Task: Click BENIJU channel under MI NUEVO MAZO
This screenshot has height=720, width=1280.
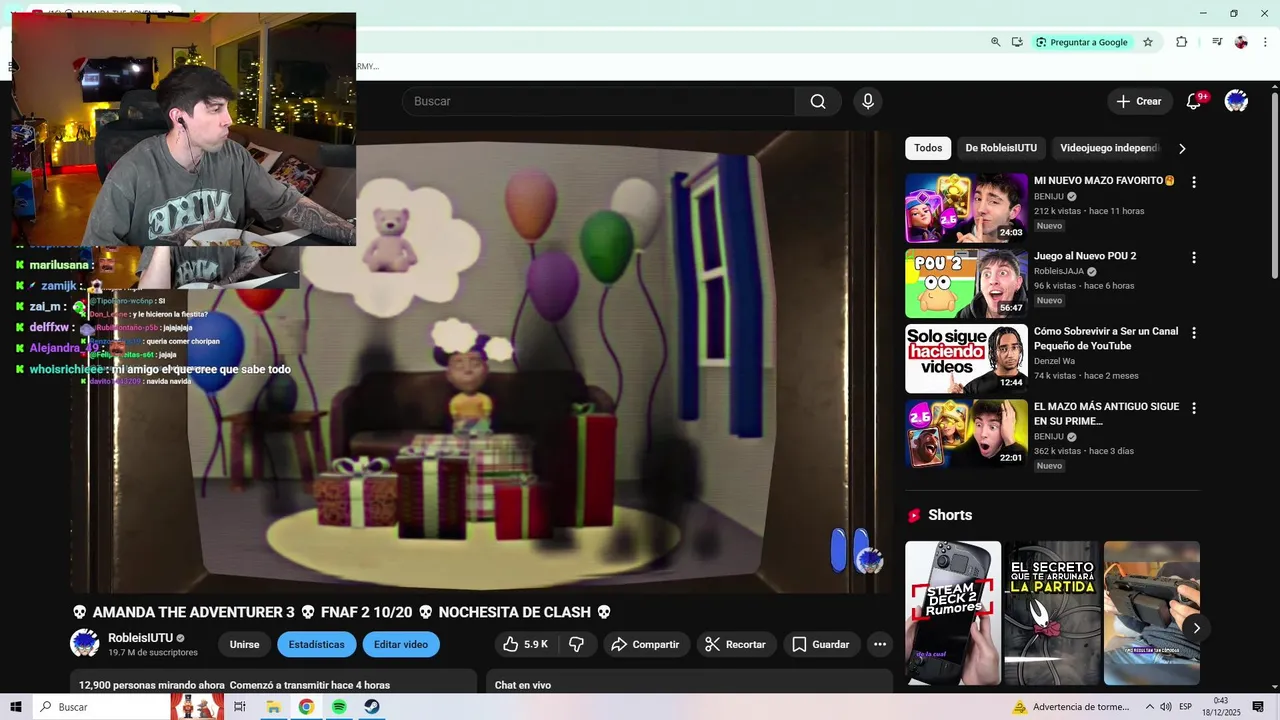Action: pyautogui.click(x=1049, y=197)
